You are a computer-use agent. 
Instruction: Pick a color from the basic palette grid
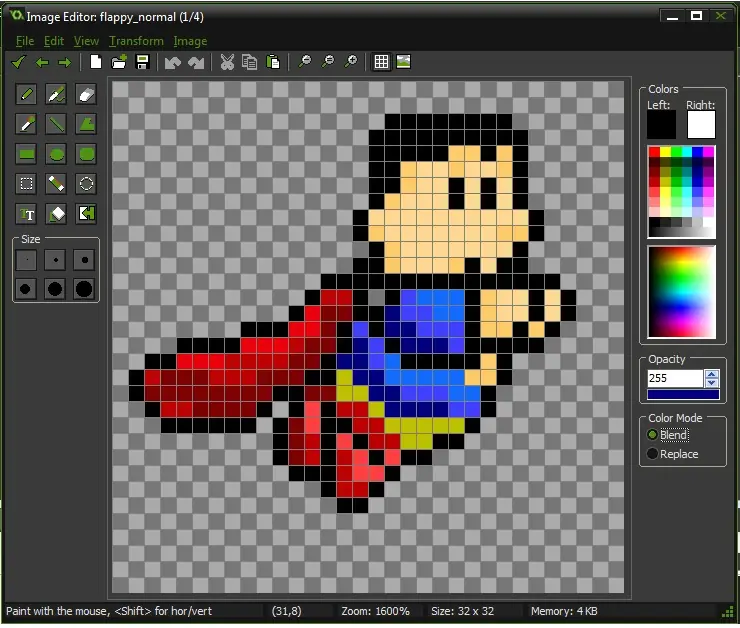pyautogui.click(x=681, y=192)
